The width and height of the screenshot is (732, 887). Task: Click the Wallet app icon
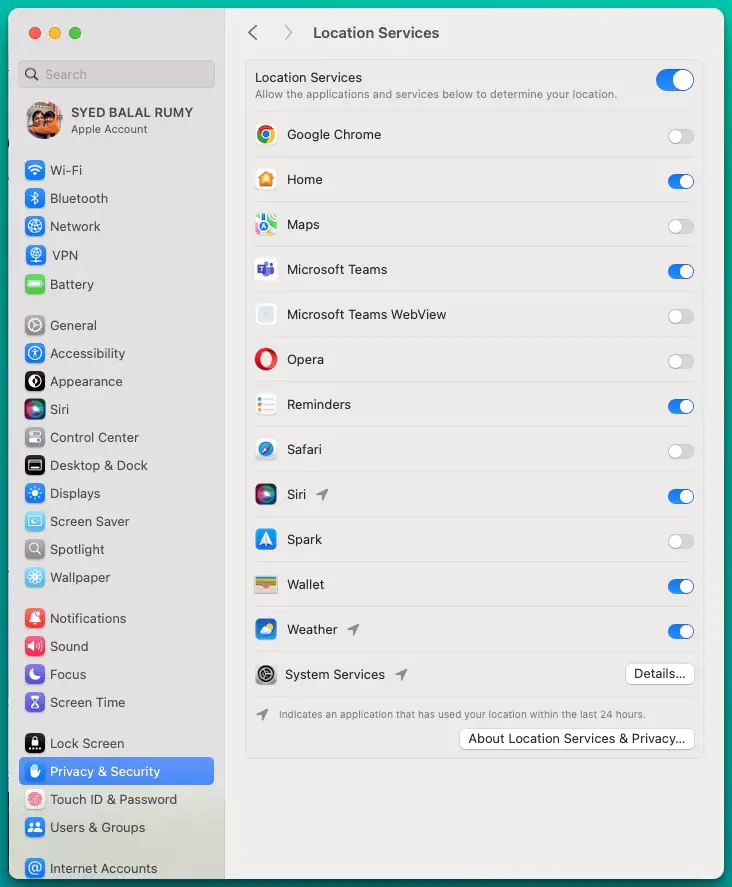coord(265,585)
